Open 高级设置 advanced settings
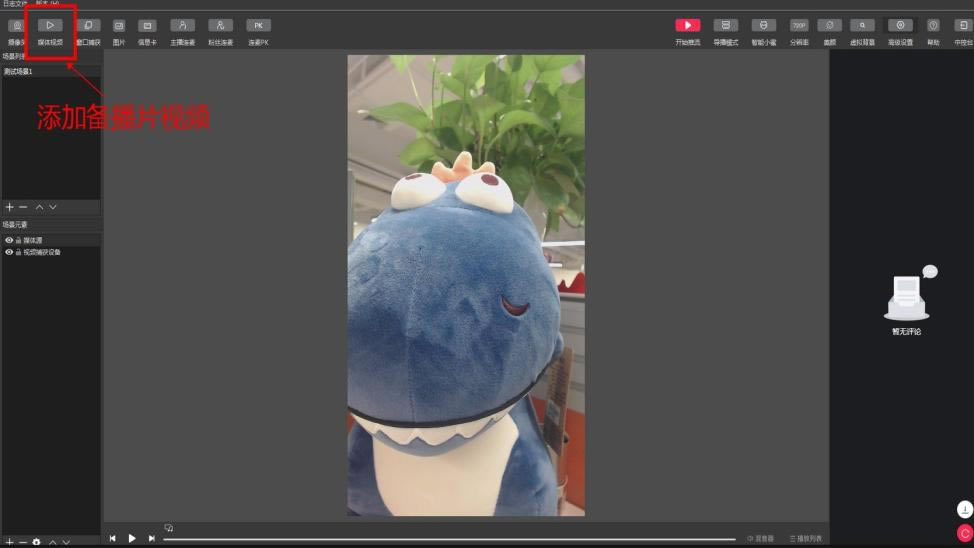This screenshot has width=974, height=548. pyautogui.click(x=901, y=25)
